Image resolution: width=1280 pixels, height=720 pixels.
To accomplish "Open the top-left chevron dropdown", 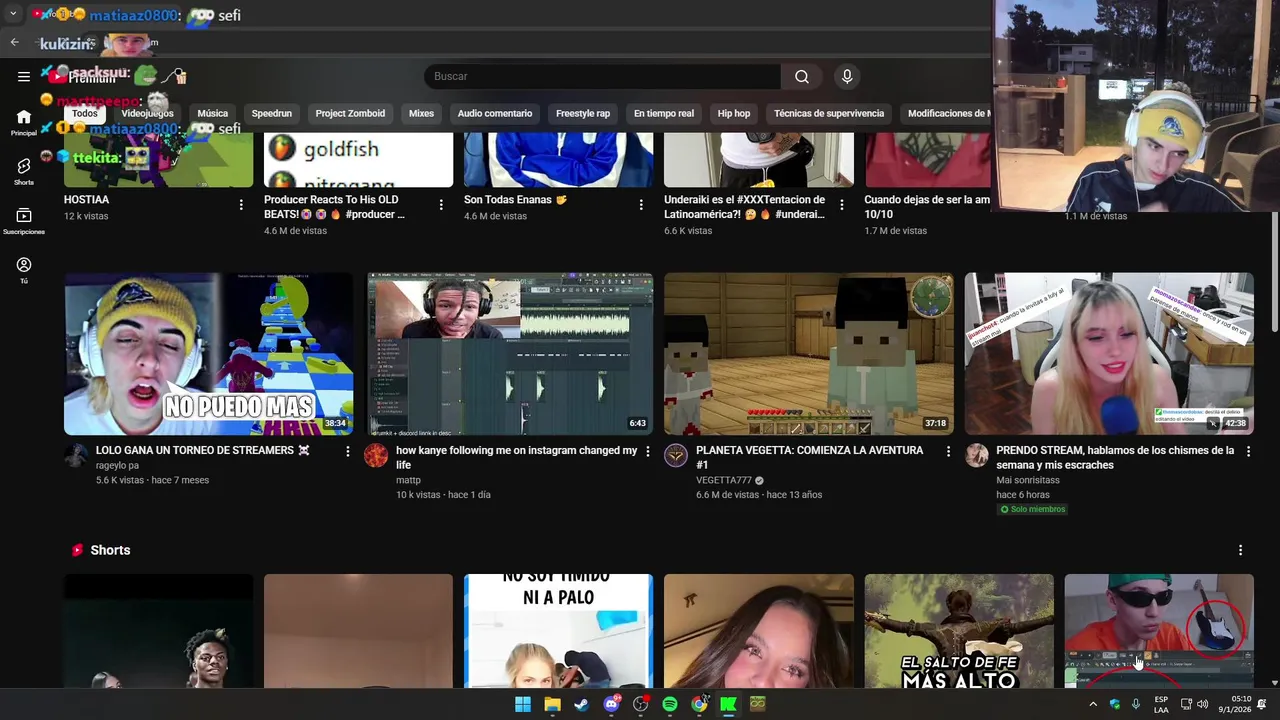I will point(13,14).
